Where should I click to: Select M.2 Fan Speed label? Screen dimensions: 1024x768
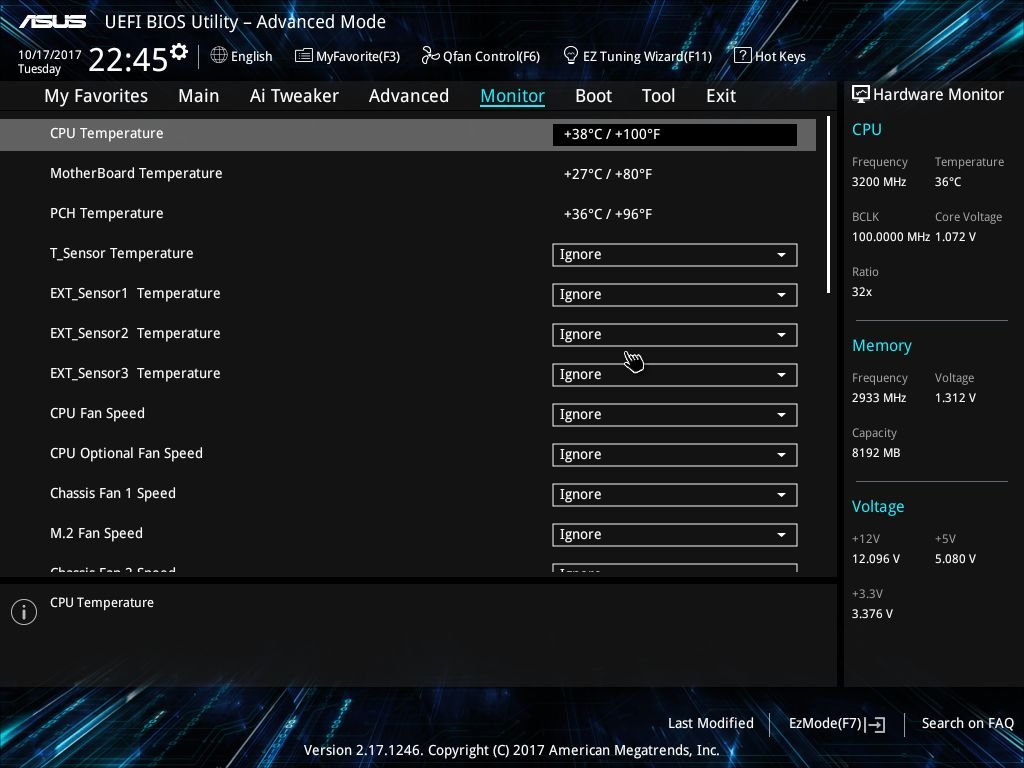96,534
